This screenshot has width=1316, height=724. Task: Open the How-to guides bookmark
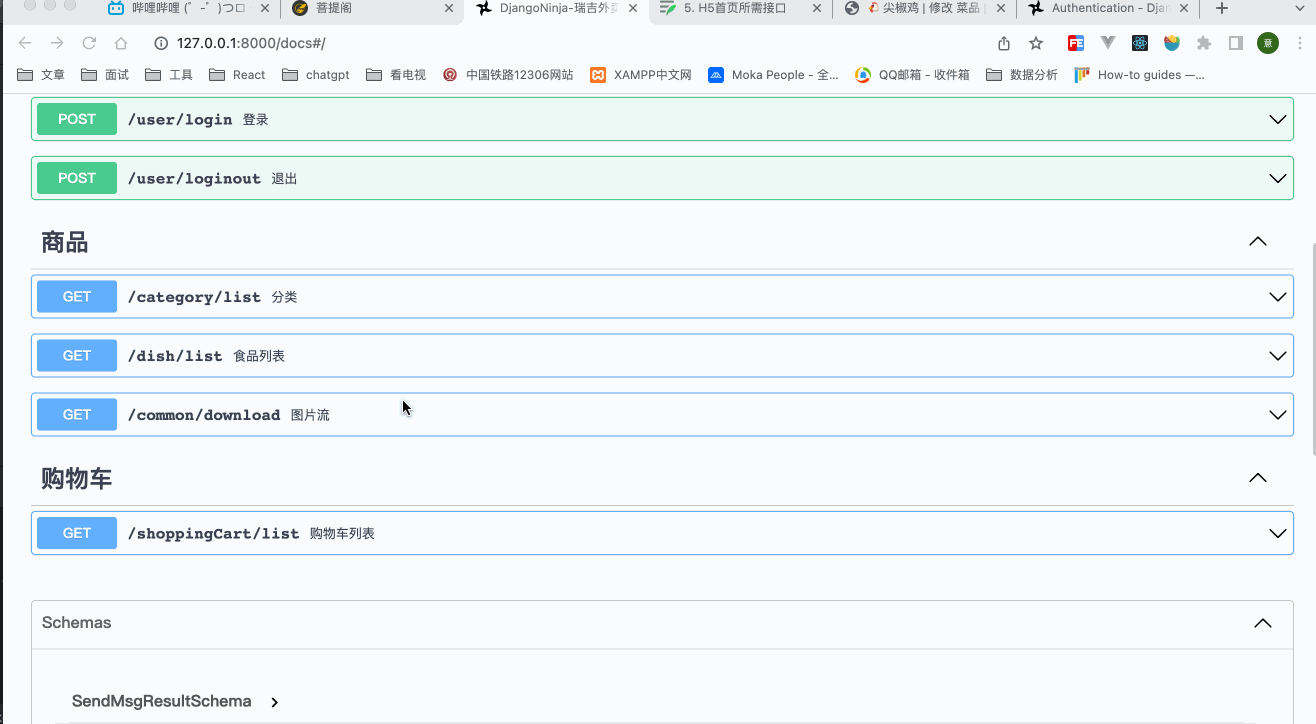click(1140, 75)
